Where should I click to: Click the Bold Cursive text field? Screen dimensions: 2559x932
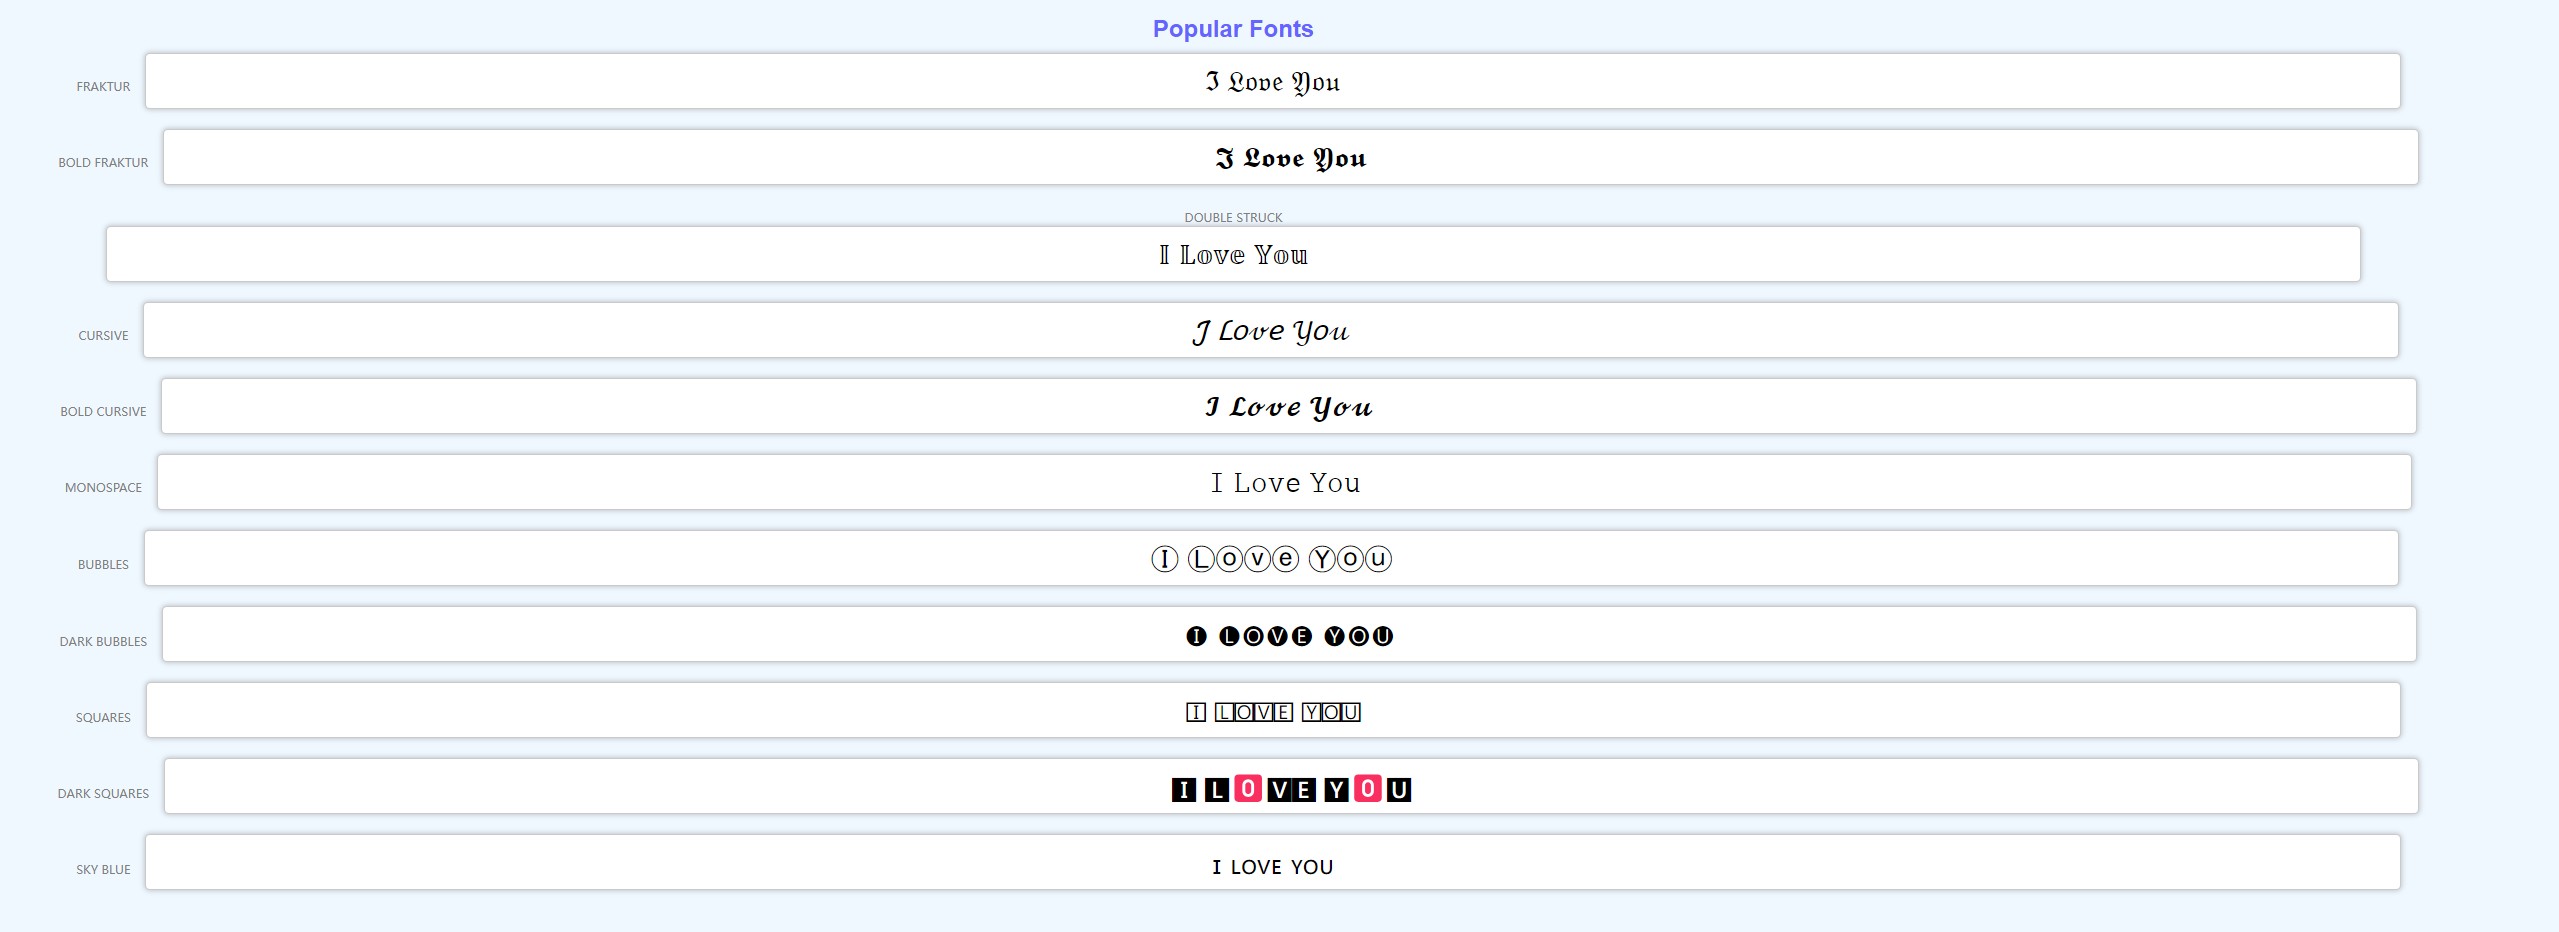pos(1288,407)
